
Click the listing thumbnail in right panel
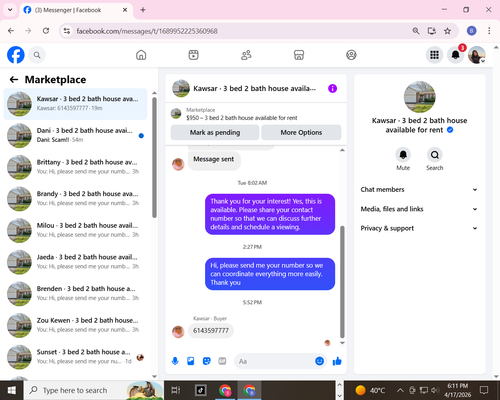coord(419,97)
